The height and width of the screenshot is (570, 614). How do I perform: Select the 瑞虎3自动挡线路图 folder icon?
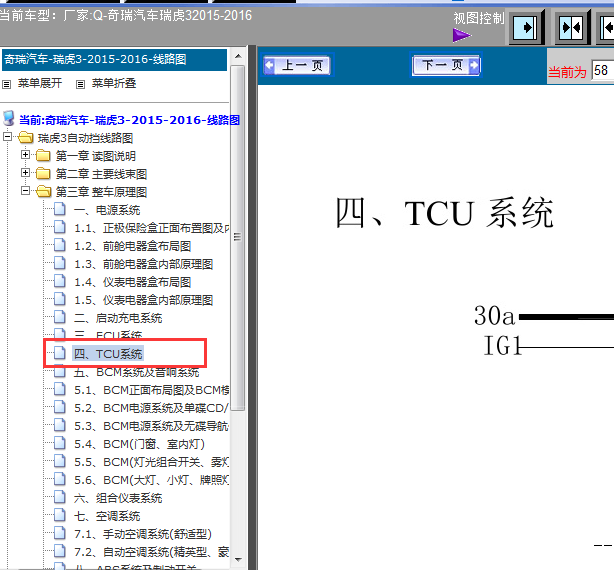coord(25,137)
